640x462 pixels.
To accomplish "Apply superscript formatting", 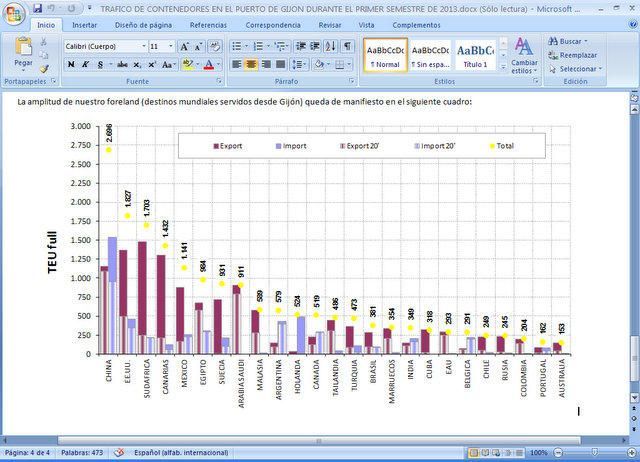I will pyautogui.click(x=152, y=64).
